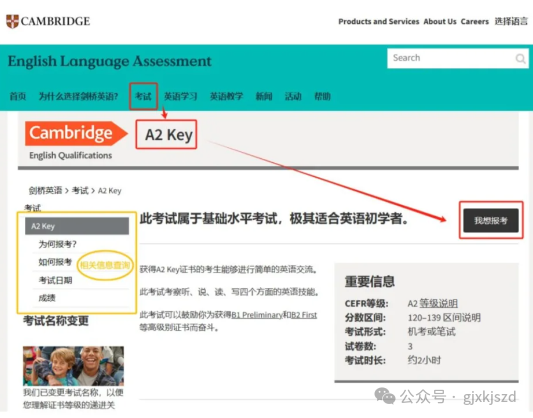Open the Careers link
The height and width of the screenshot is (418, 533).
pyautogui.click(x=475, y=21)
